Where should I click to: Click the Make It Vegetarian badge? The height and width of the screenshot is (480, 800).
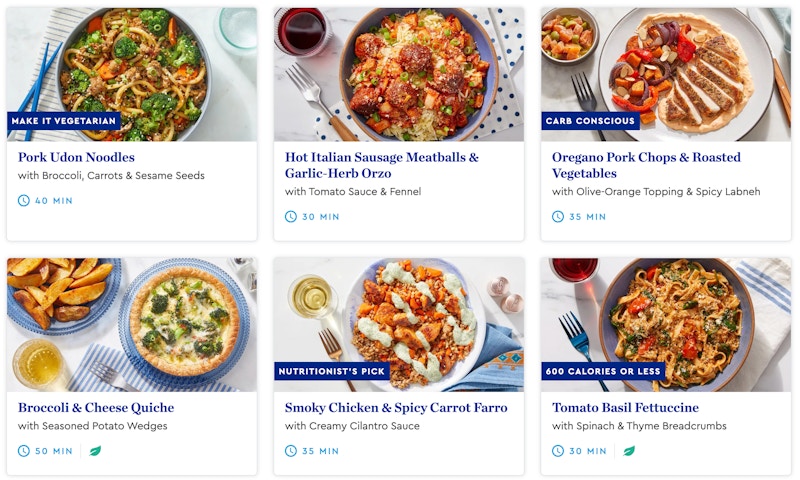pos(64,121)
